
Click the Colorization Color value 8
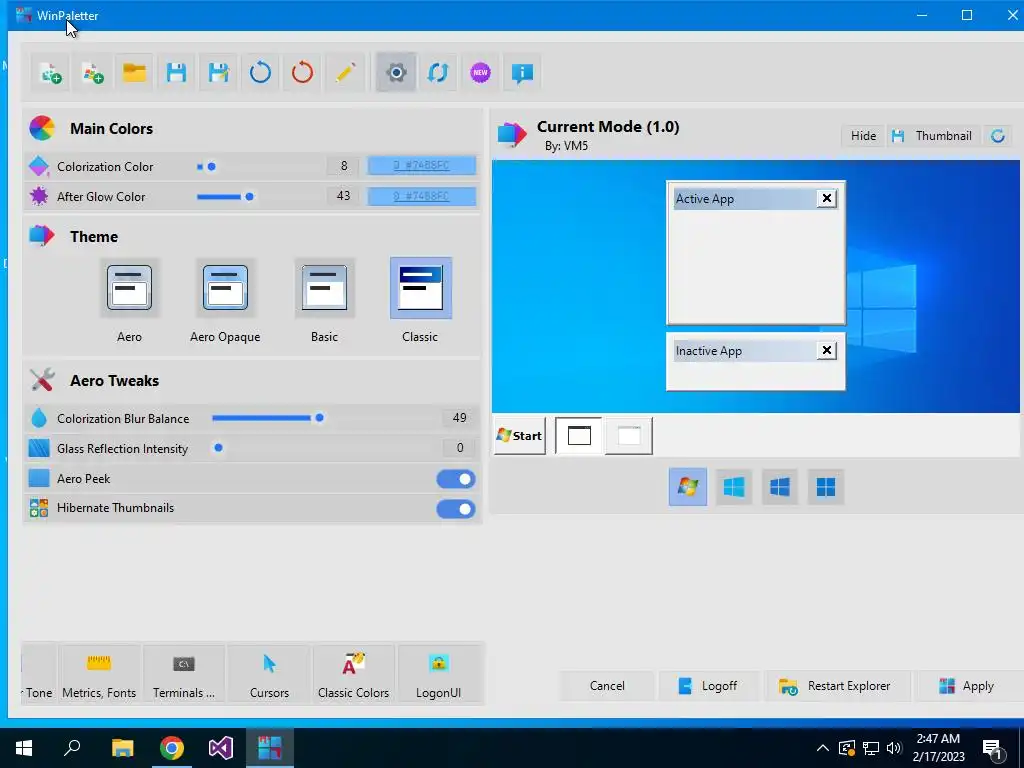click(x=344, y=166)
